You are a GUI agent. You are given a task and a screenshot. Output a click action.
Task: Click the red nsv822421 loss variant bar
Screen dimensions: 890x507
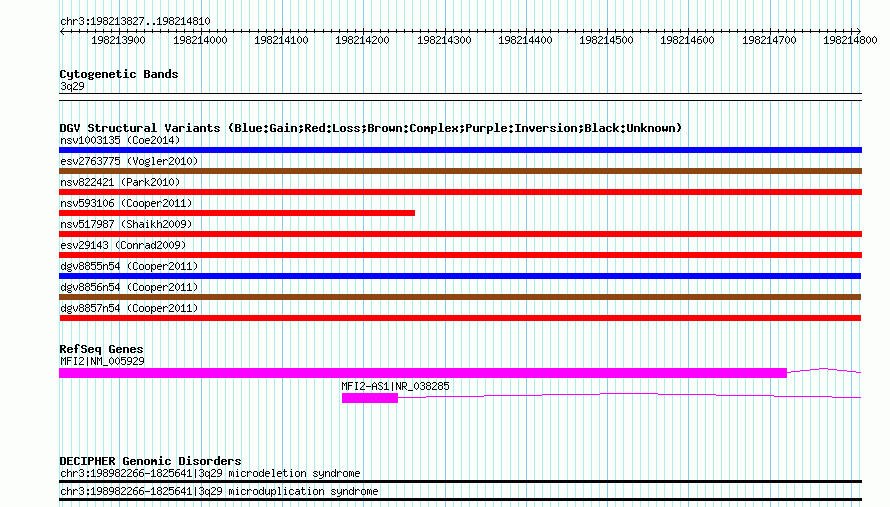(460, 192)
